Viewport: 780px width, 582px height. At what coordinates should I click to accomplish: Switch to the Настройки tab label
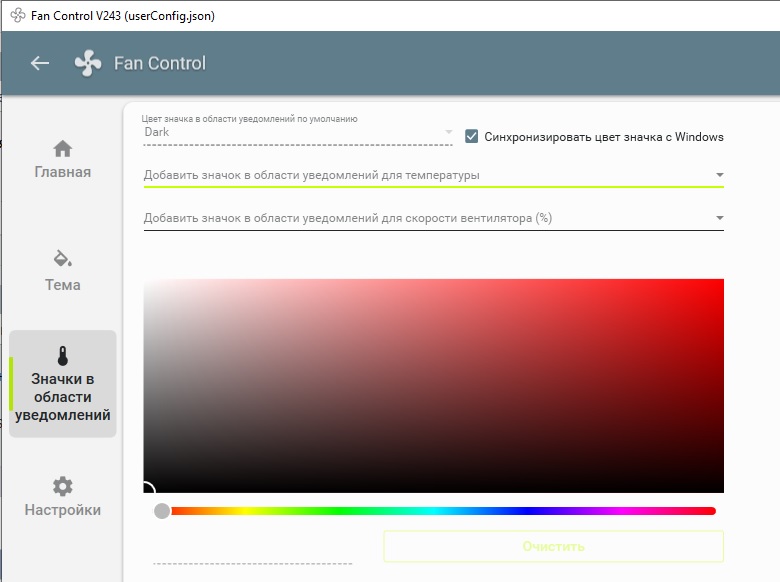point(63,510)
